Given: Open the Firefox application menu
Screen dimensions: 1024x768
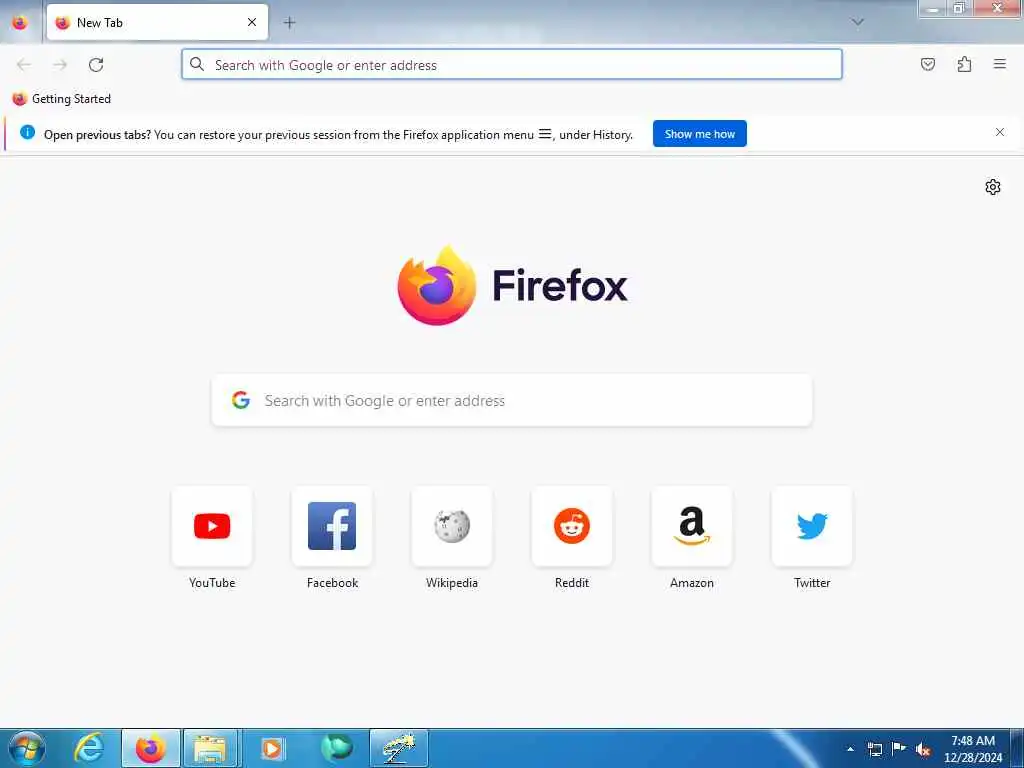Looking at the screenshot, I should point(999,64).
